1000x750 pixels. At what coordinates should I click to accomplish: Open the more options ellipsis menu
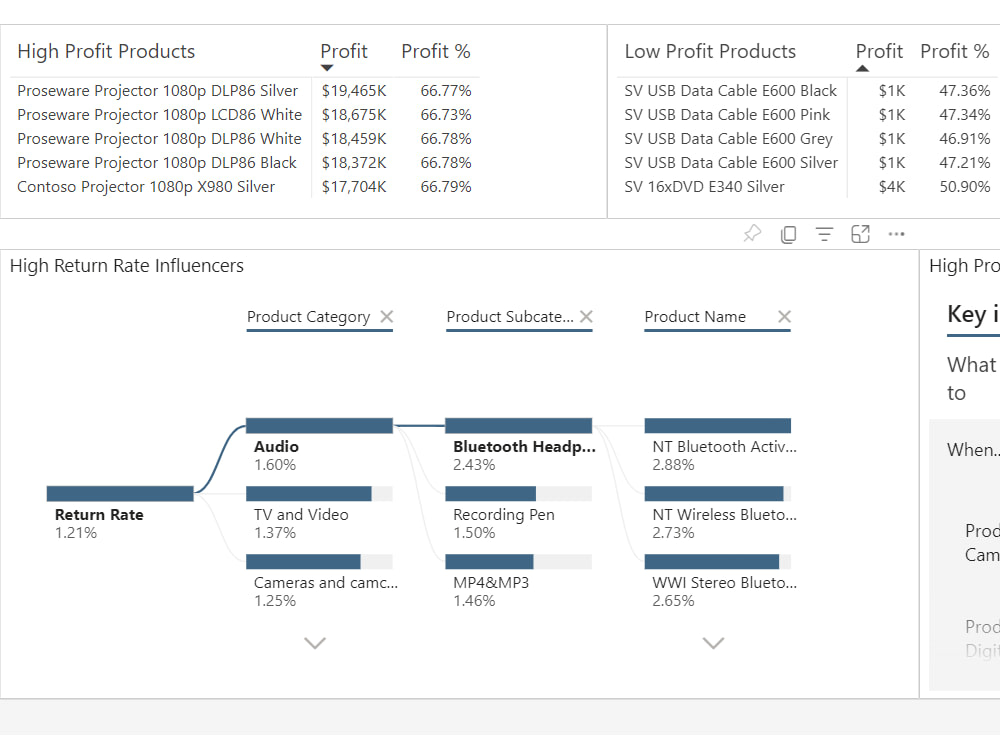[x=896, y=233]
